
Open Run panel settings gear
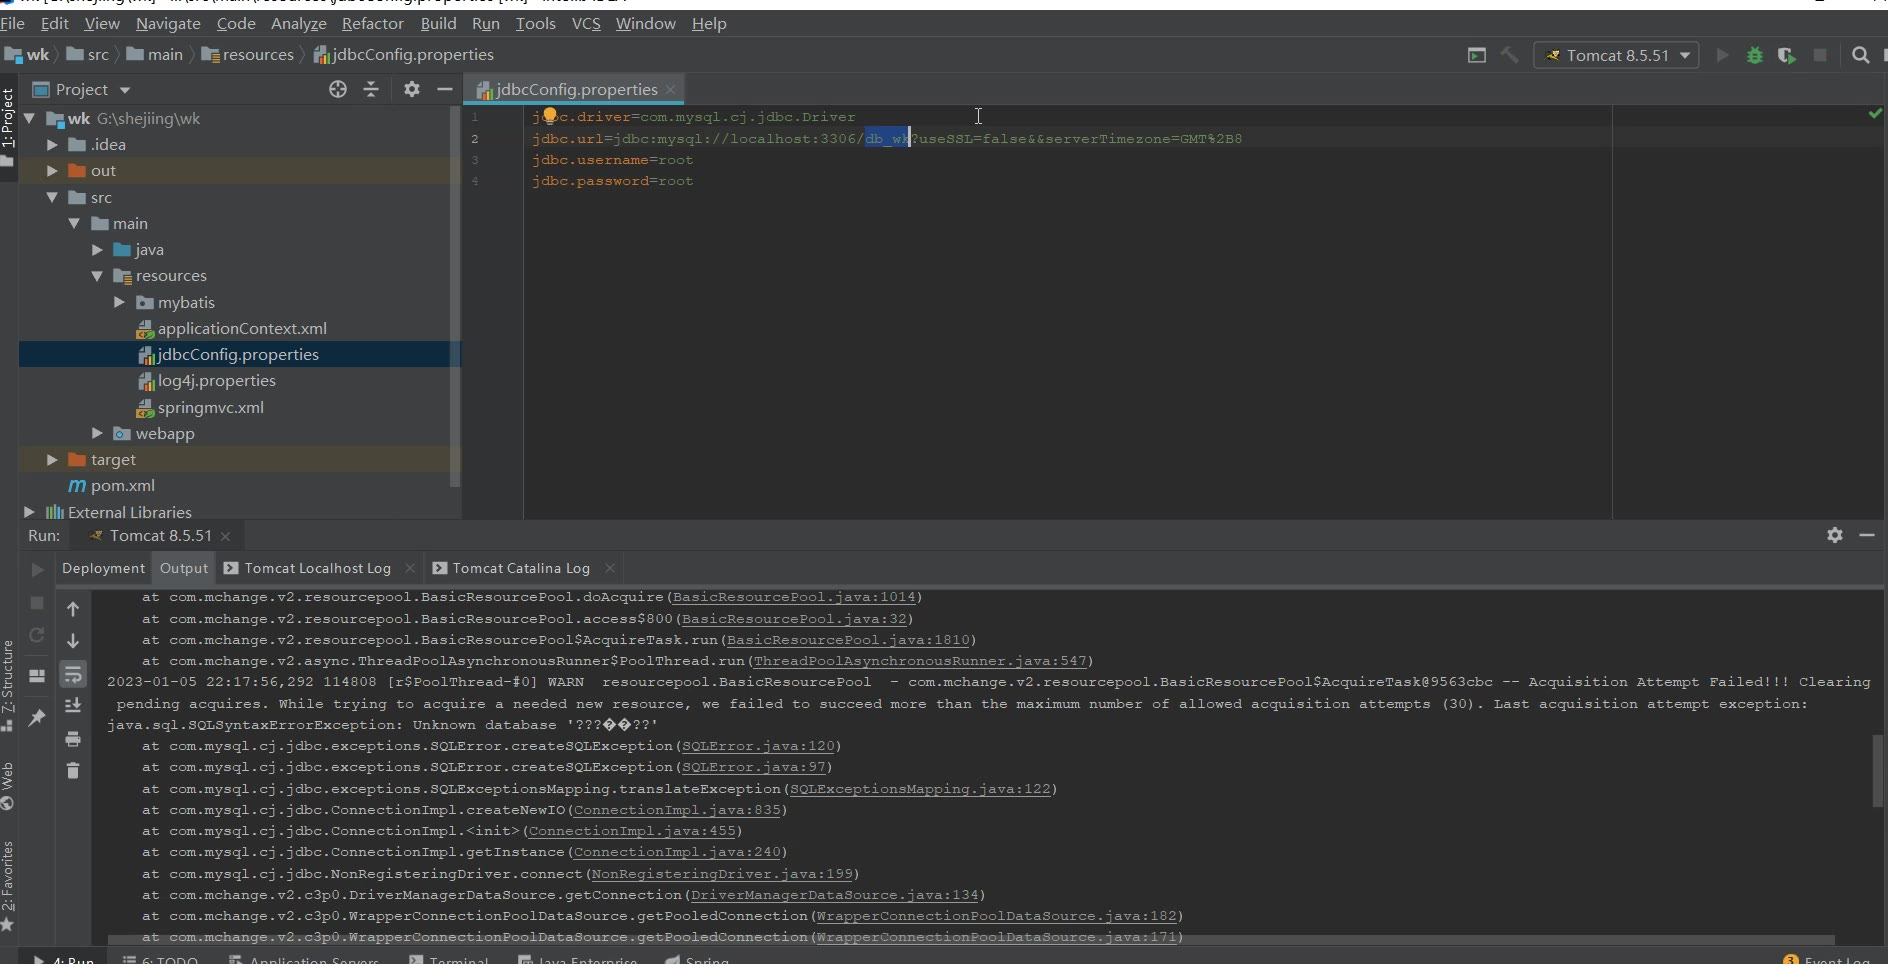[1834, 536]
